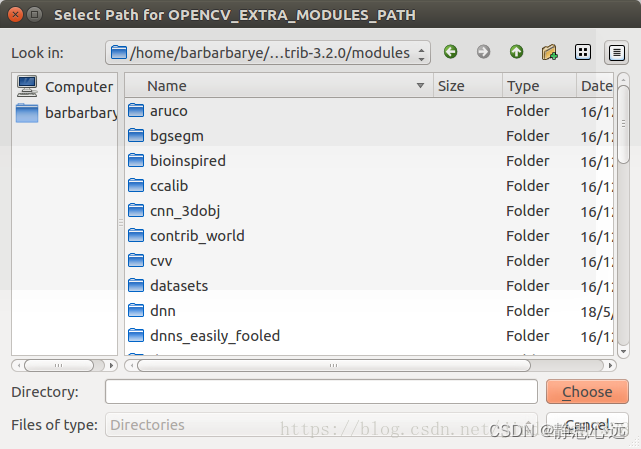Click the file list scrollbar down arrow
641x449 pixels.
tap(623, 351)
